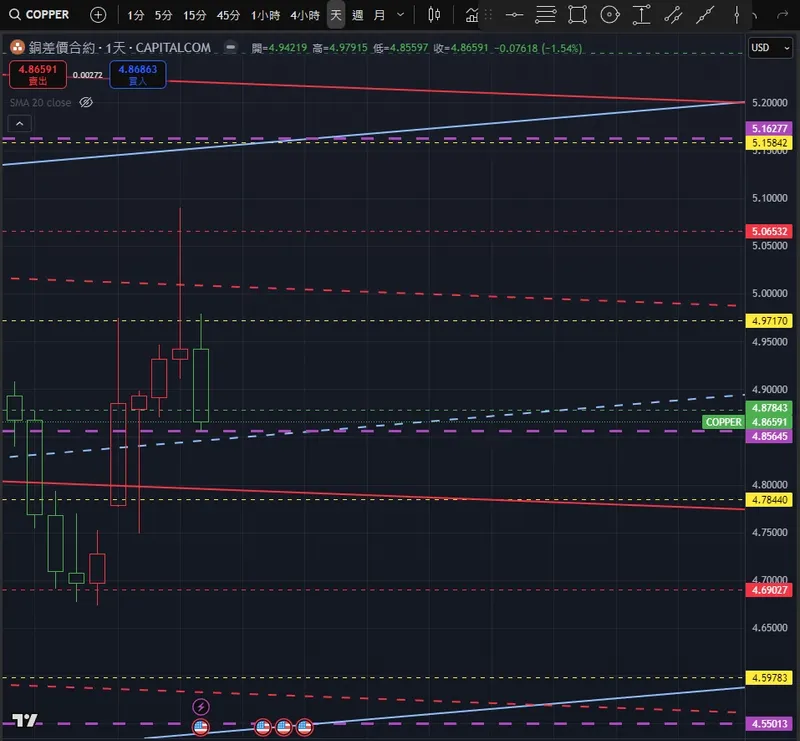Select the trend line drawing tool
This screenshot has height=741, width=800.
pyautogui.click(x=705, y=15)
